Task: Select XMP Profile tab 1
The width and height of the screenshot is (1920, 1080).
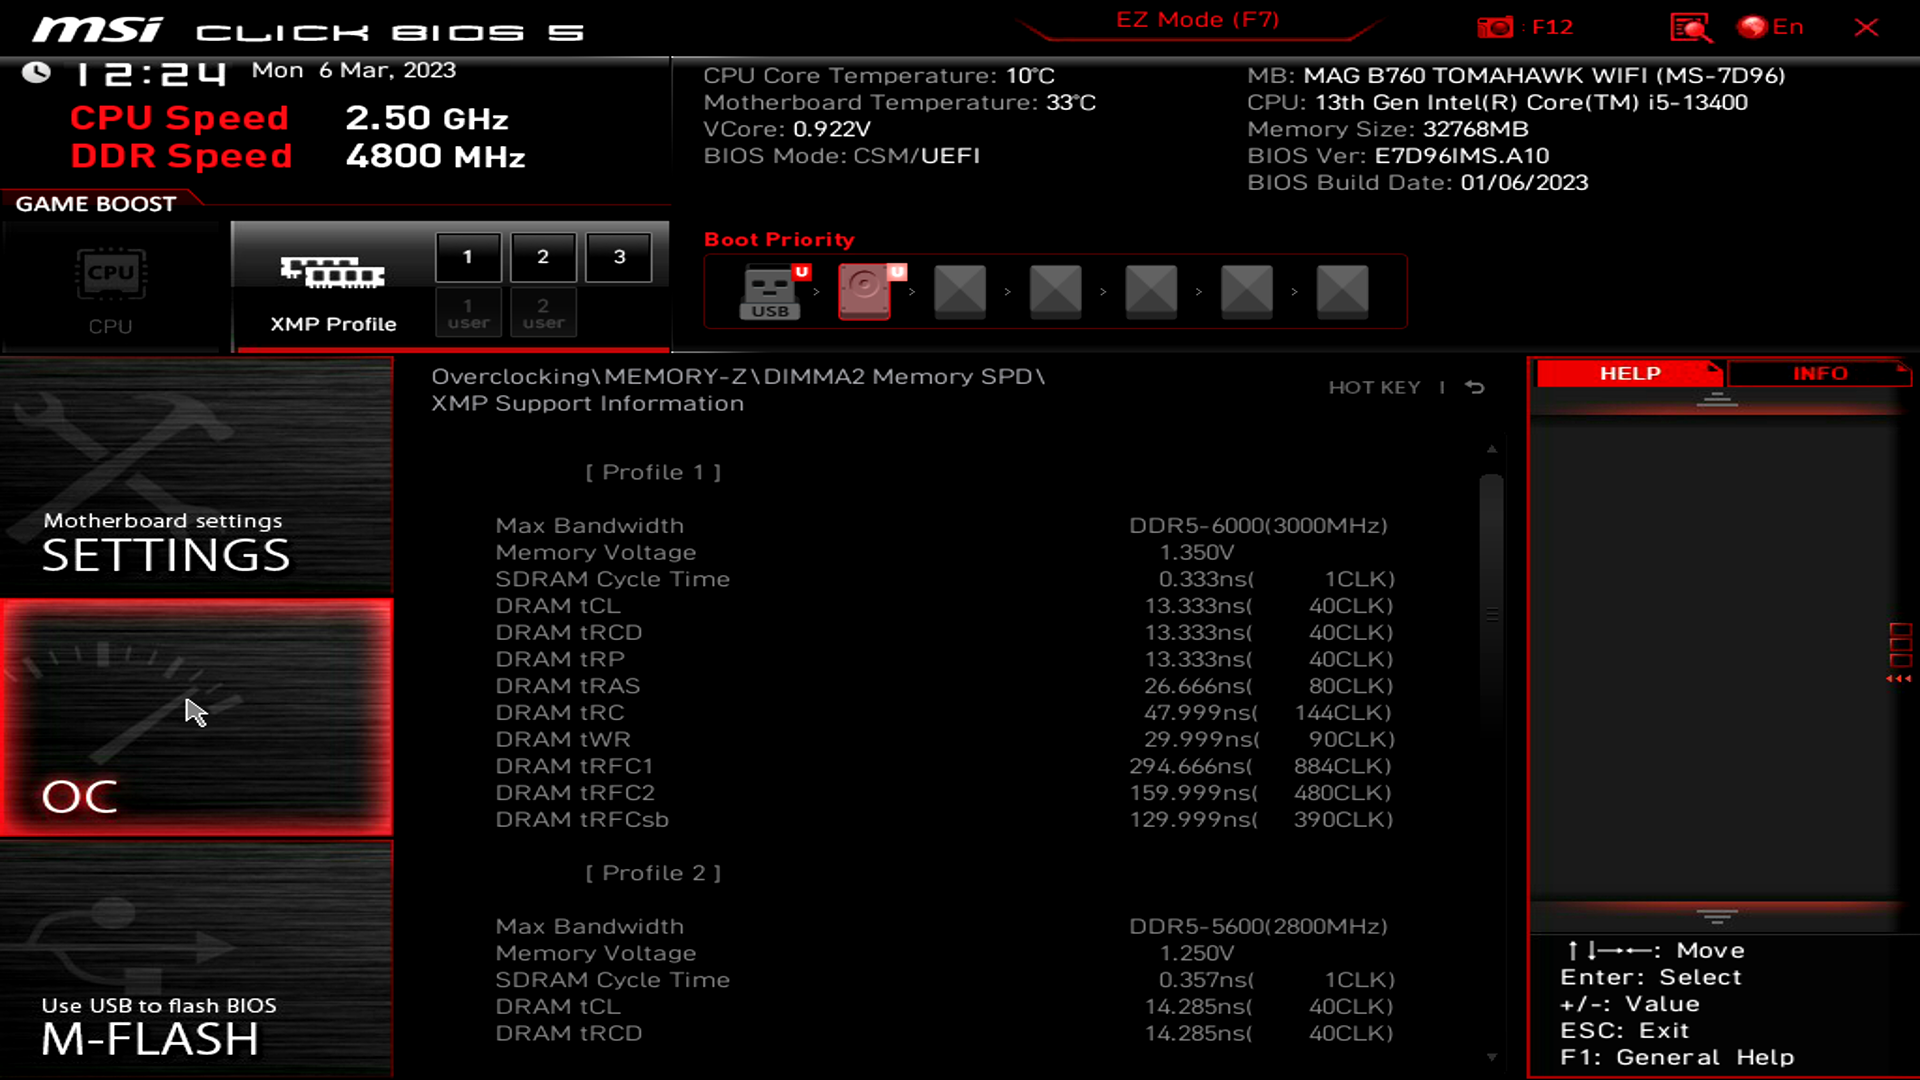Action: click(468, 256)
